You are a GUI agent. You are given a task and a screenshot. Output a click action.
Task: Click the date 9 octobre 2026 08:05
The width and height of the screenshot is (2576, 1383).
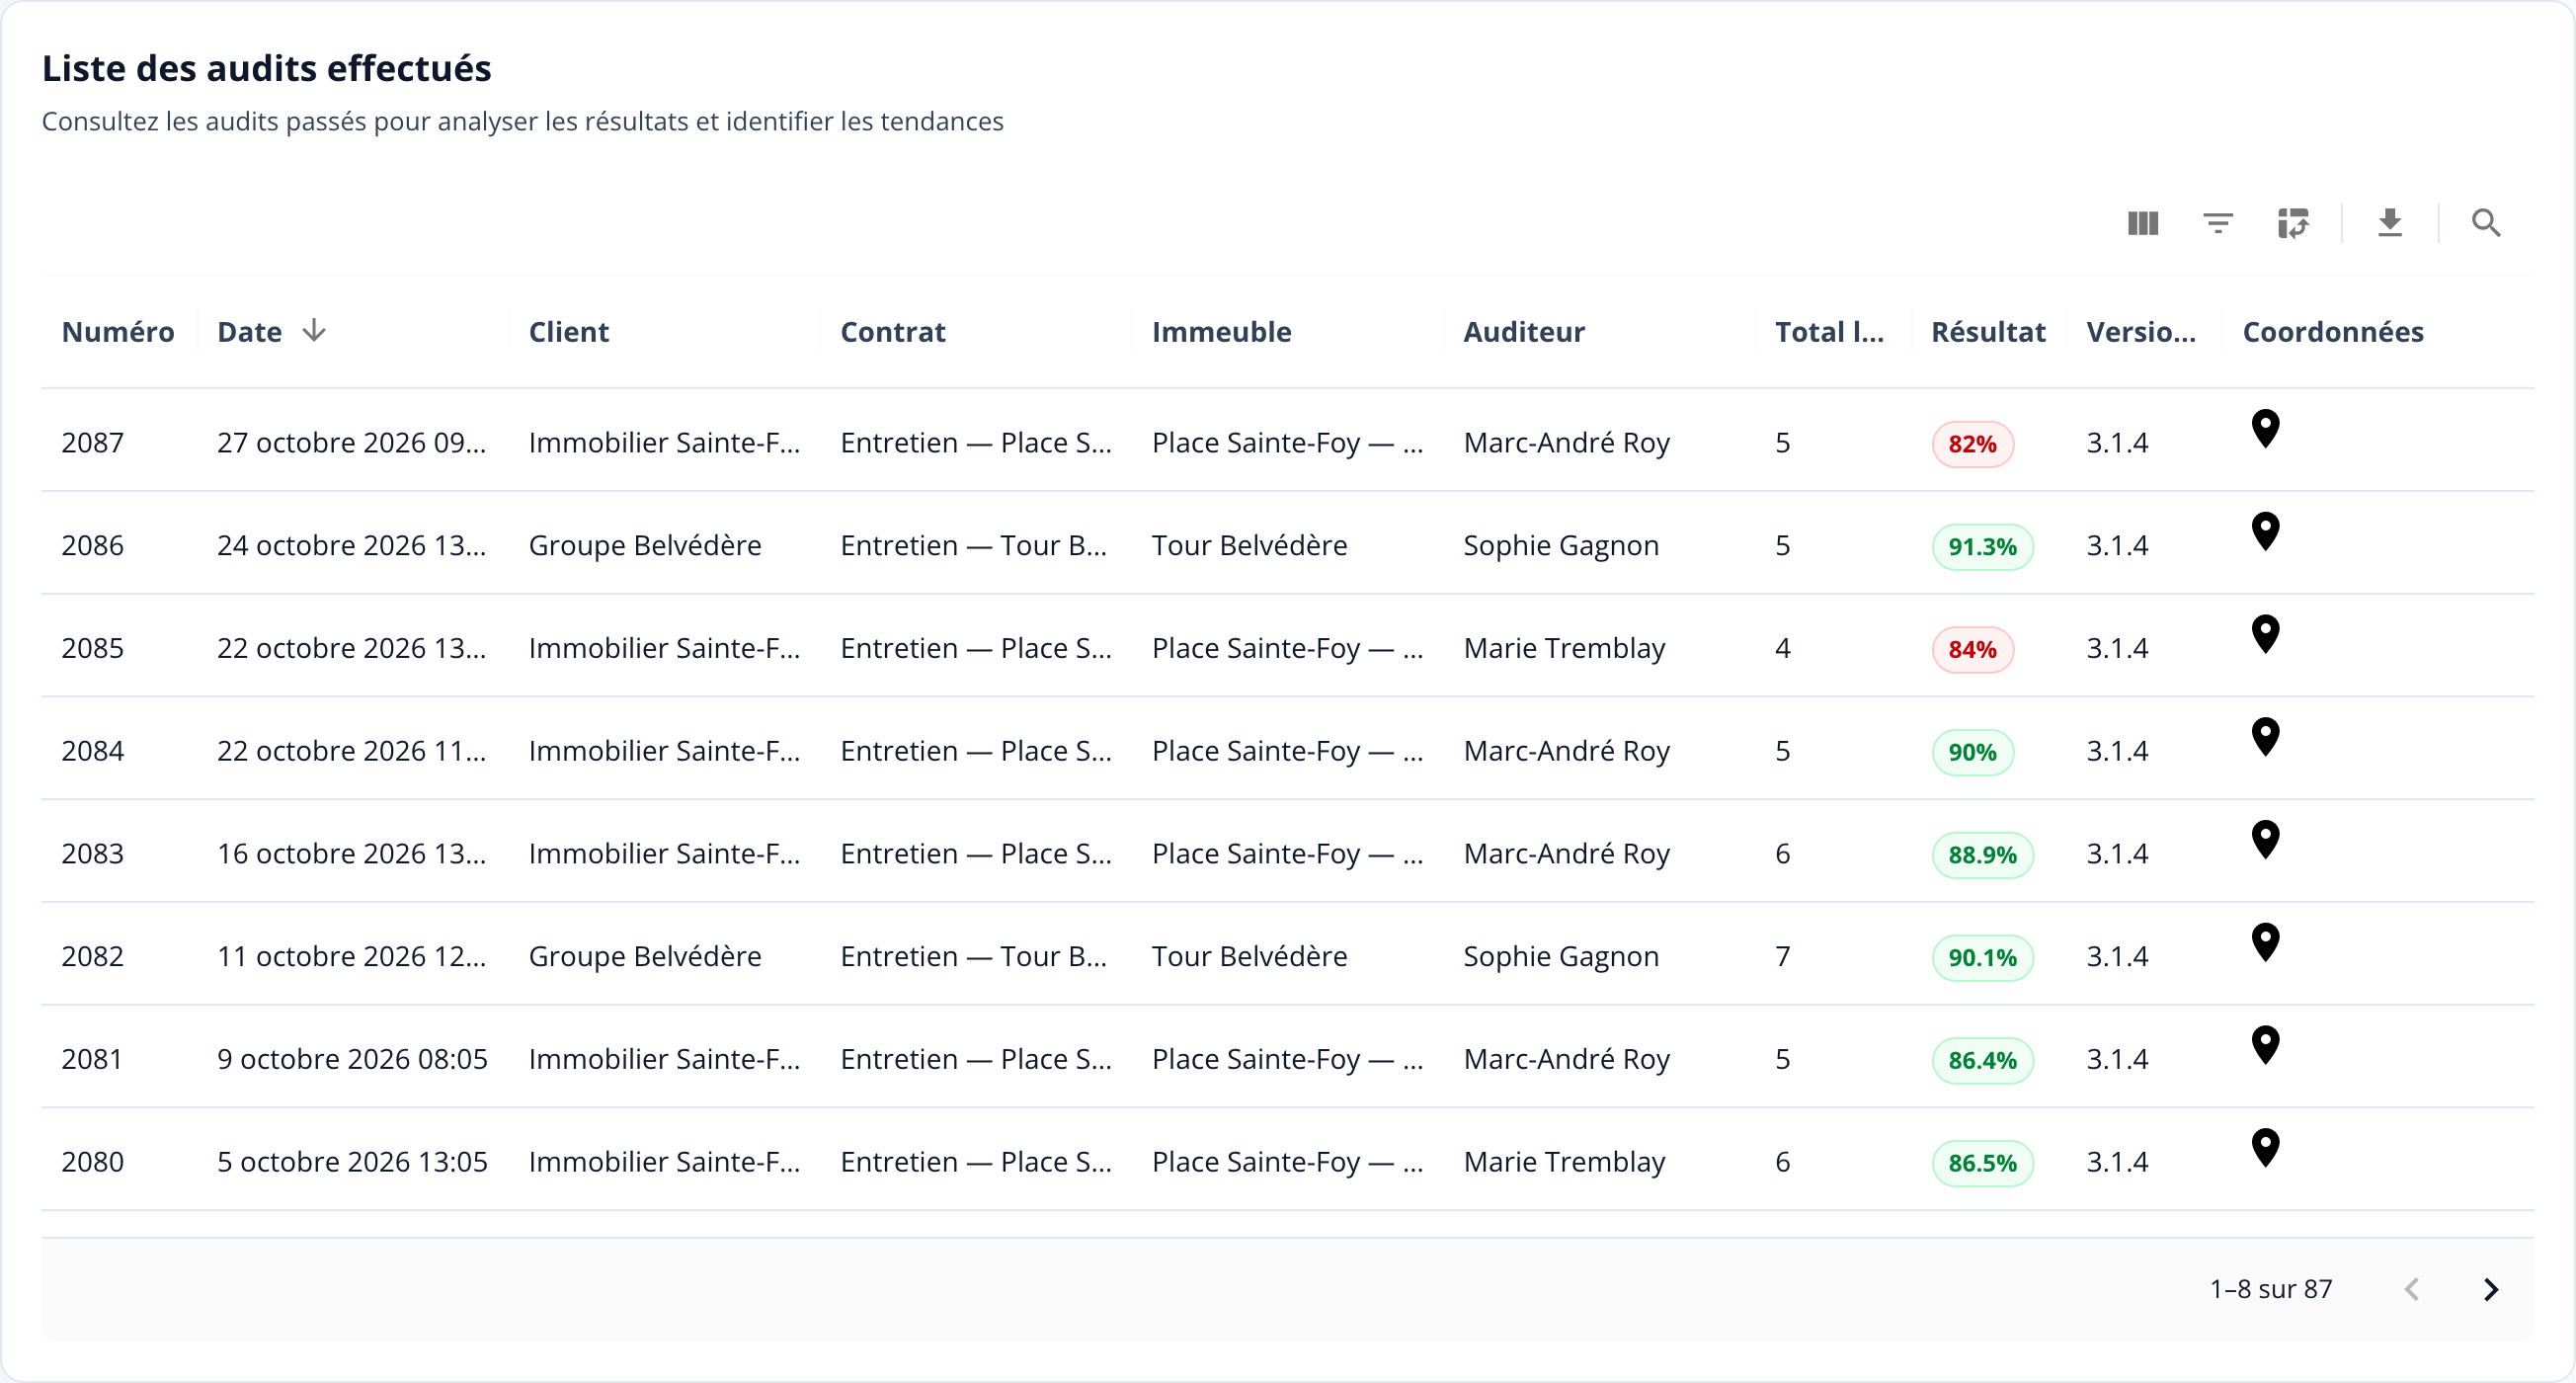(x=353, y=1059)
